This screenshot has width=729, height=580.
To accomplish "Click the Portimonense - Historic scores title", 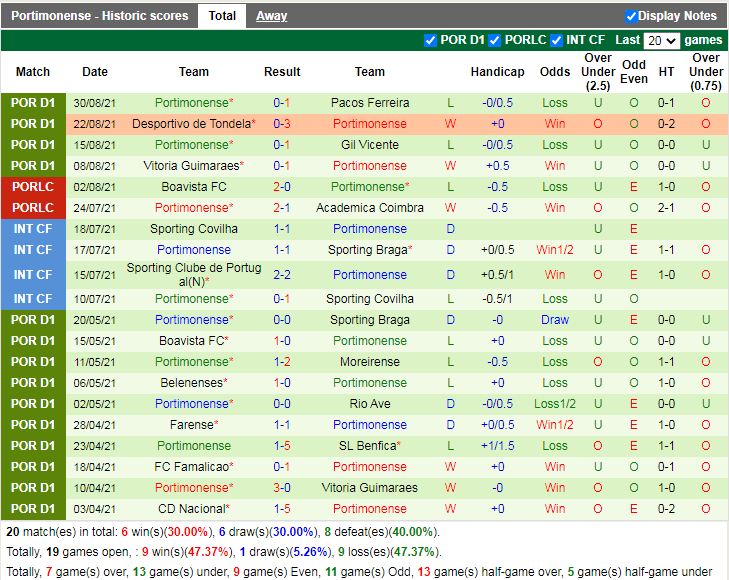I will 99,16.
